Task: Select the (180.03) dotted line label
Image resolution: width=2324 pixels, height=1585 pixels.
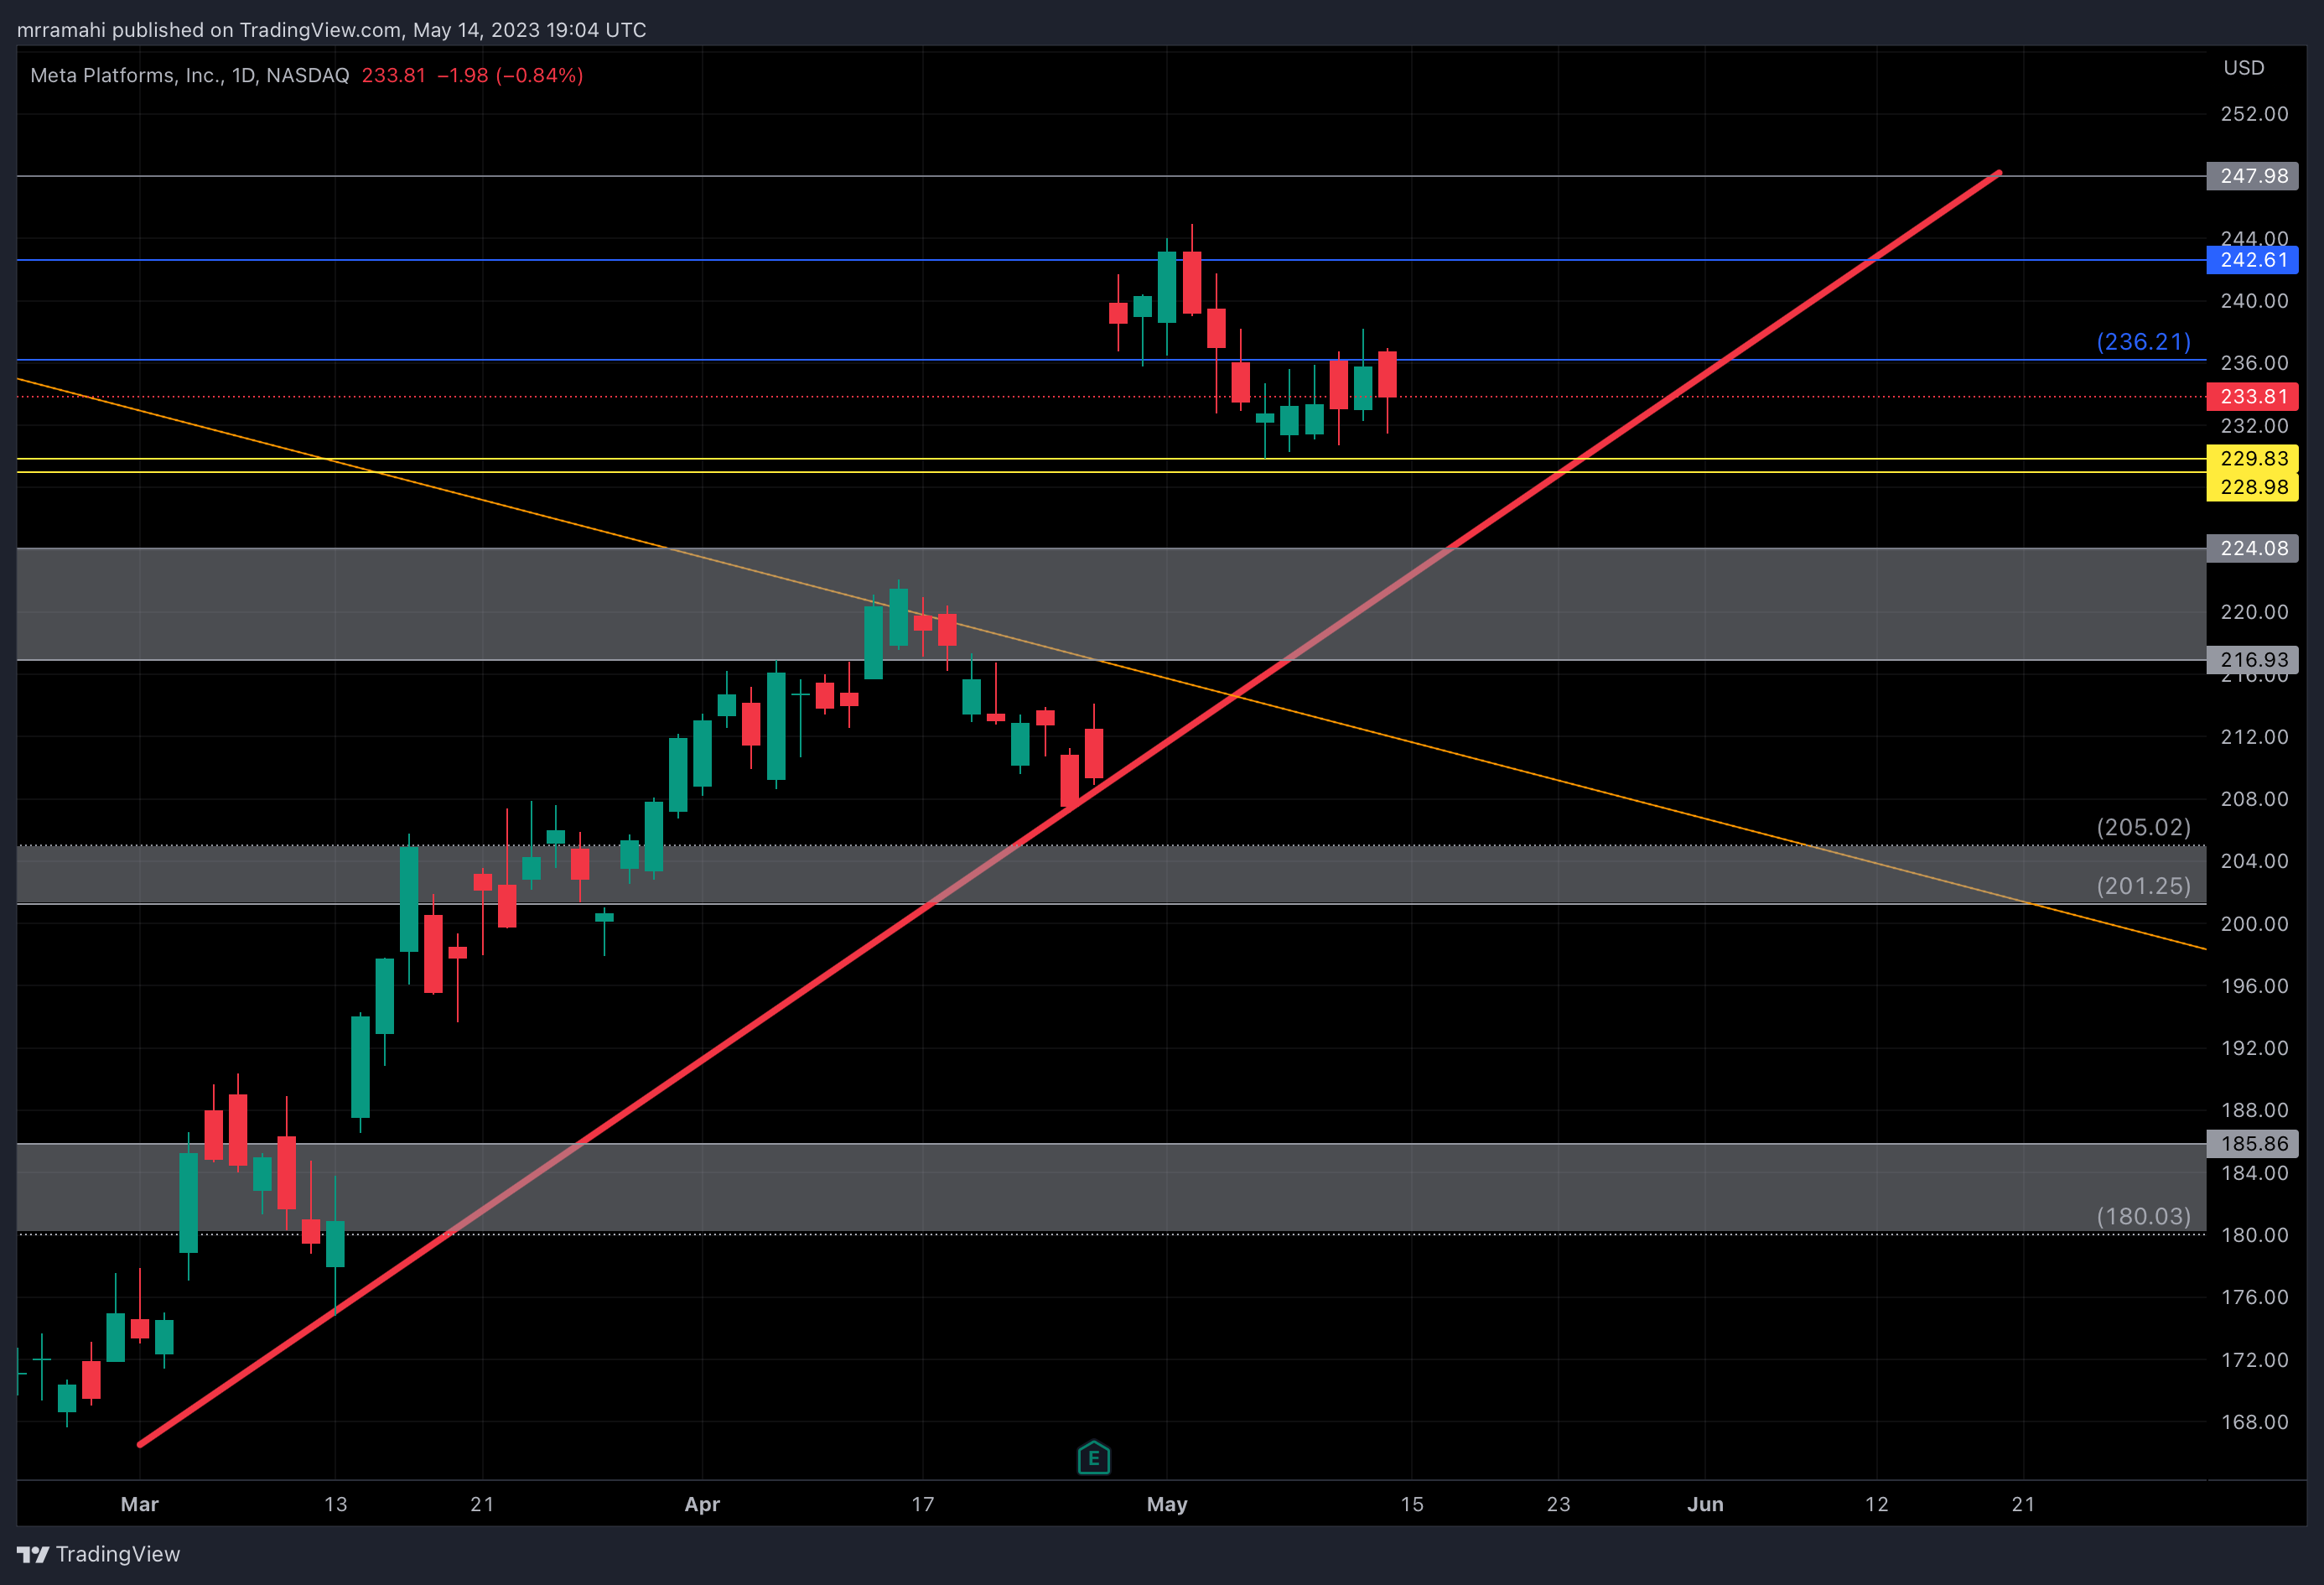Action: (x=2142, y=1216)
